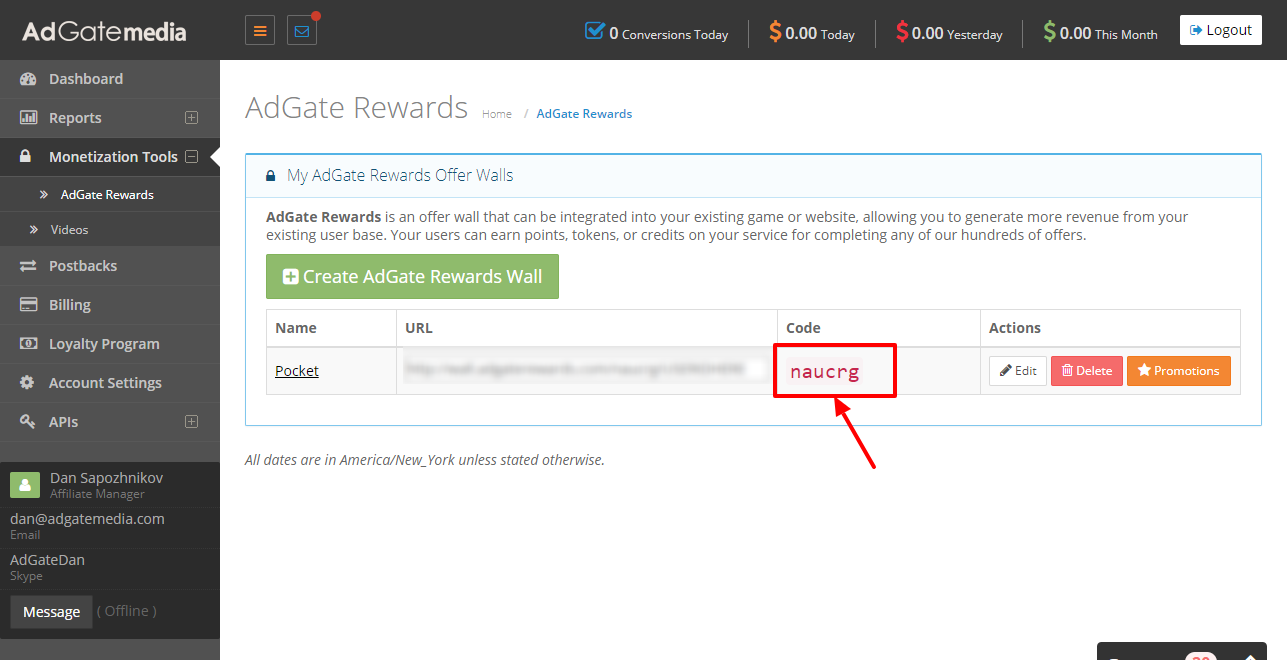This screenshot has height=660, width=1287.
Task: Expand the APIs submenu plus icon
Action: (x=192, y=422)
